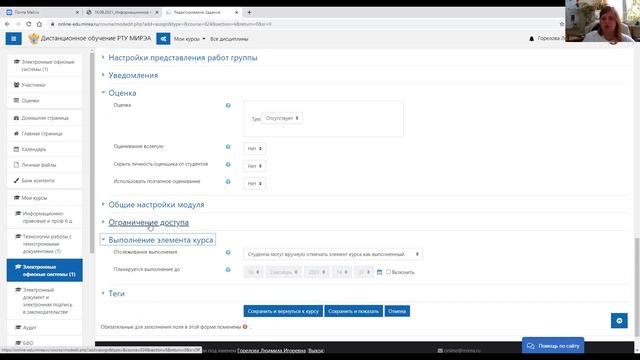The height and width of the screenshot is (360, 640).
Task: Open Банк контента in the sidebar
Action: 44,180
